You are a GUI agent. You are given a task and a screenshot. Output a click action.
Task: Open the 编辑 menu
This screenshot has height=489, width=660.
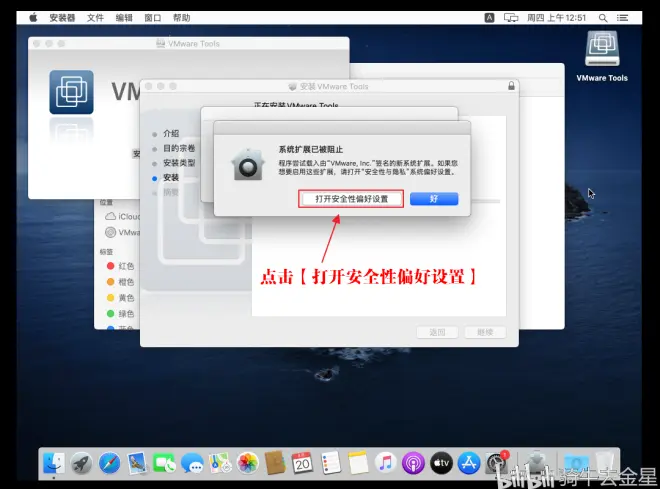(x=124, y=18)
